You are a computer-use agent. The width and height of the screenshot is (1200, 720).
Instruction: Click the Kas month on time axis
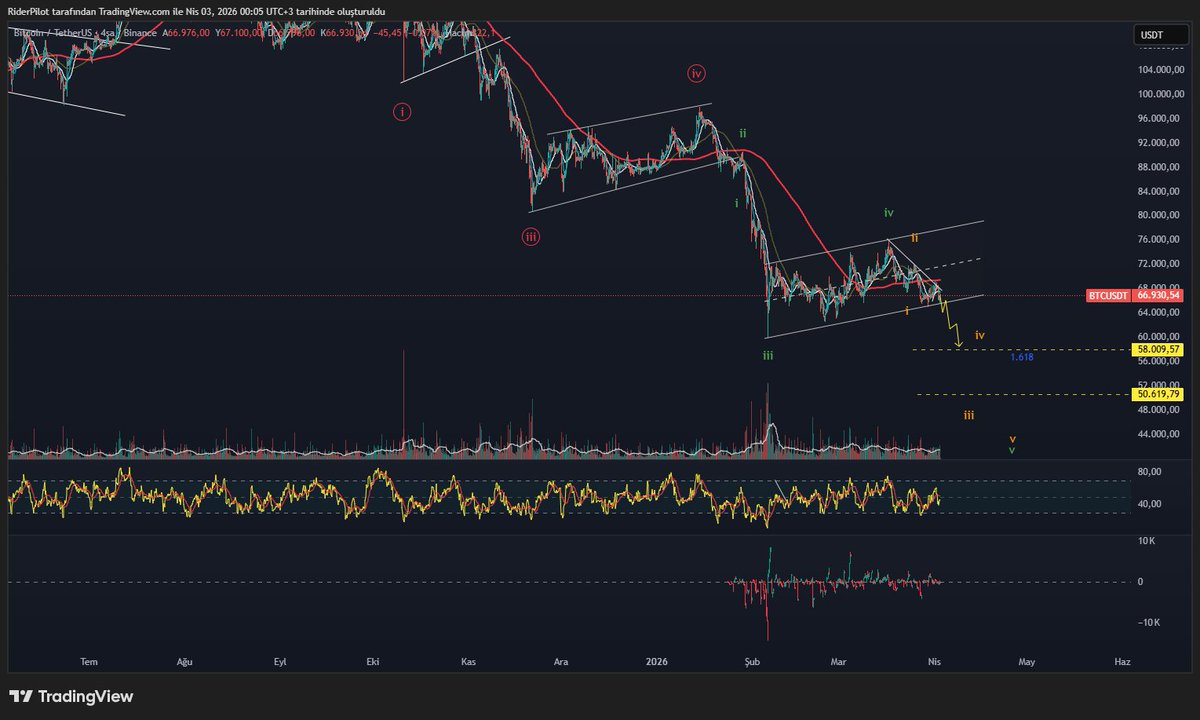pyautogui.click(x=468, y=662)
